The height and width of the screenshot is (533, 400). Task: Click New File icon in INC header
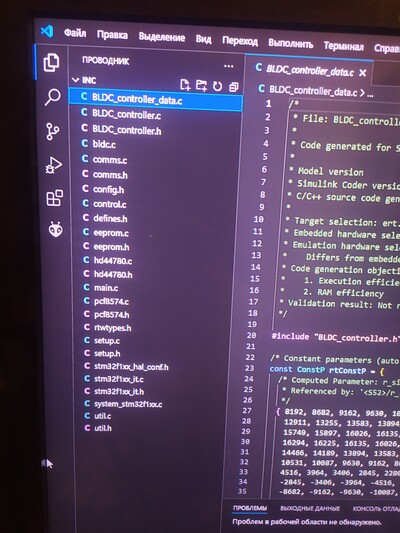click(x=185, y=85)
